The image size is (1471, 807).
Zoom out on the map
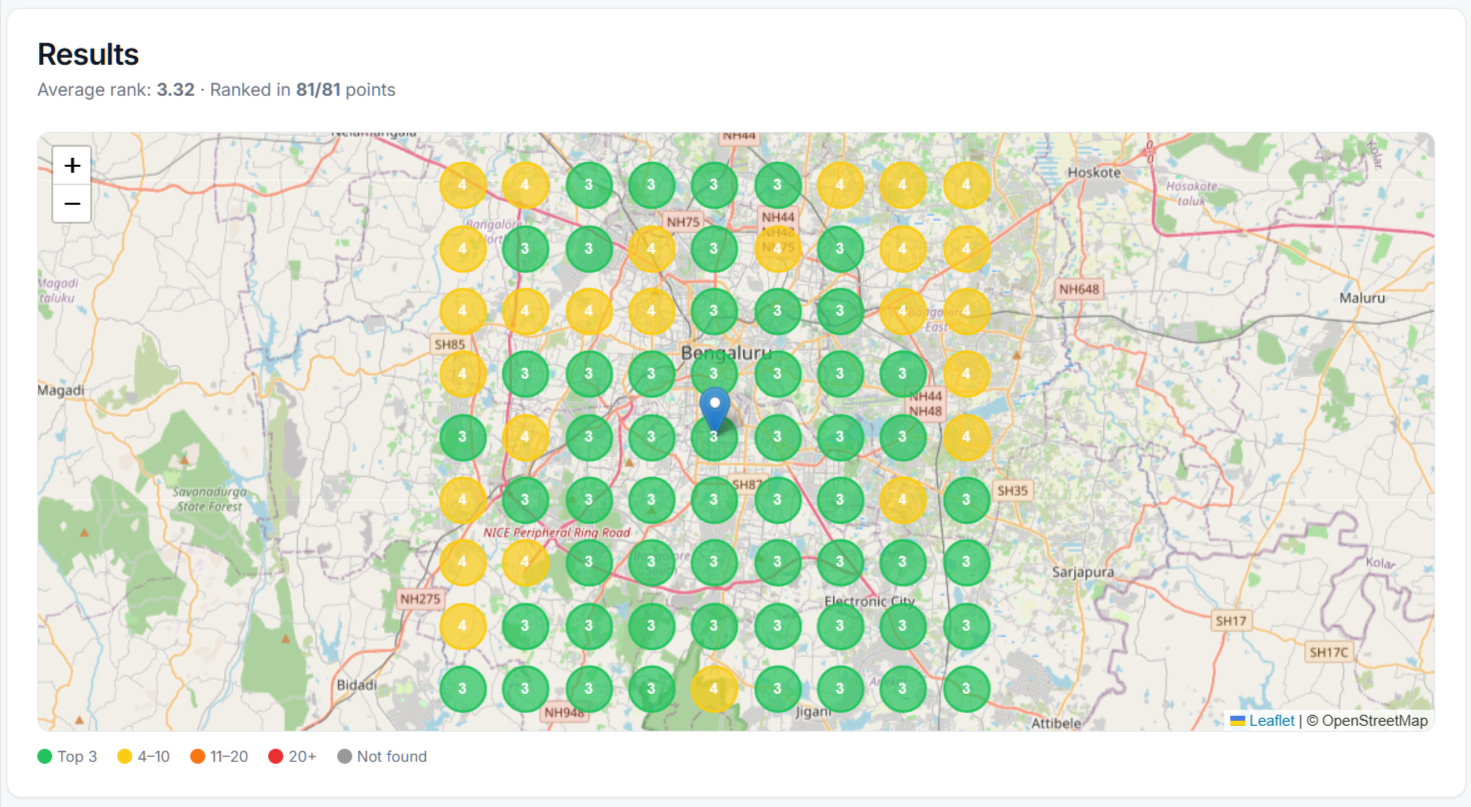[x=72, y=204]
